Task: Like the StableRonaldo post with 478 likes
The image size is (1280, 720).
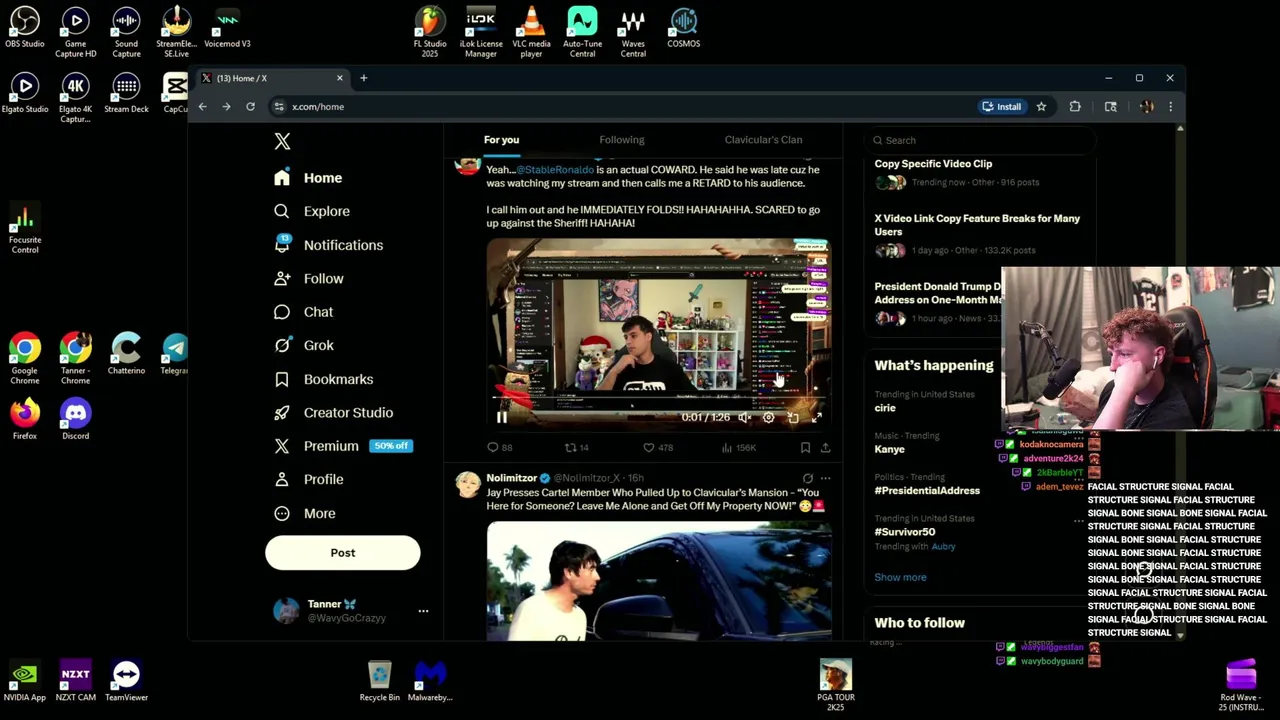Action: tap(658, 447)
